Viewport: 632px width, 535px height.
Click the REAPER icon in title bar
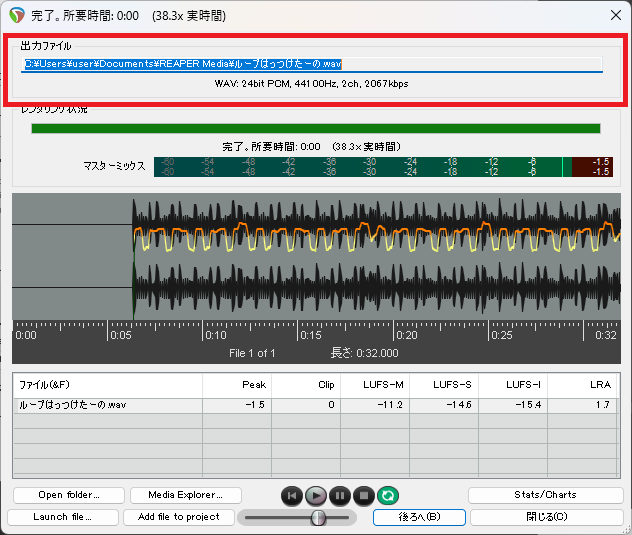tap(16, 15)
